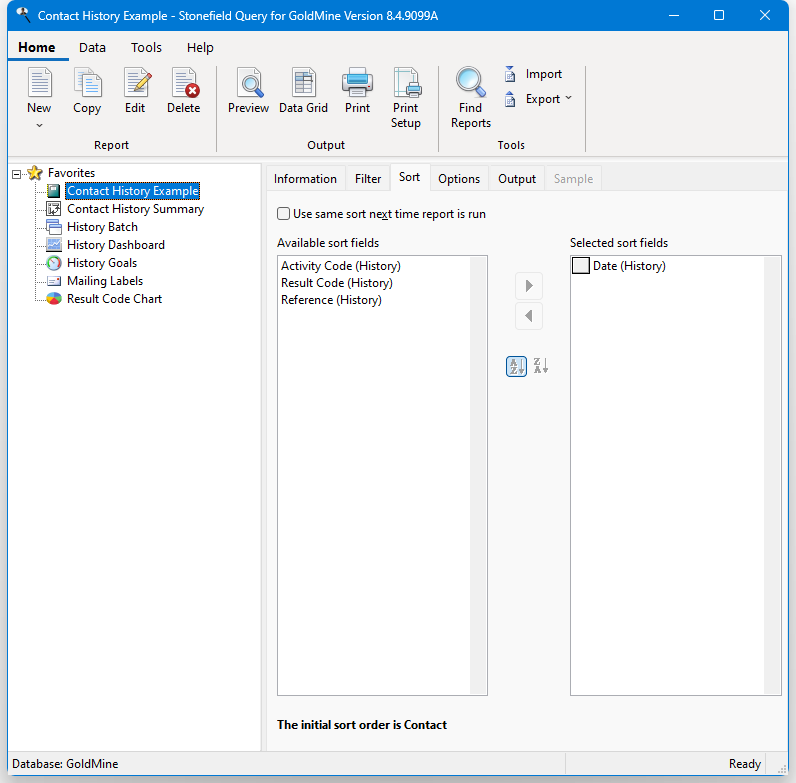The width and height of the screenshot is (796, 783).
Task: Click the History Goals gauge icon
Action: tap(54, 263)
